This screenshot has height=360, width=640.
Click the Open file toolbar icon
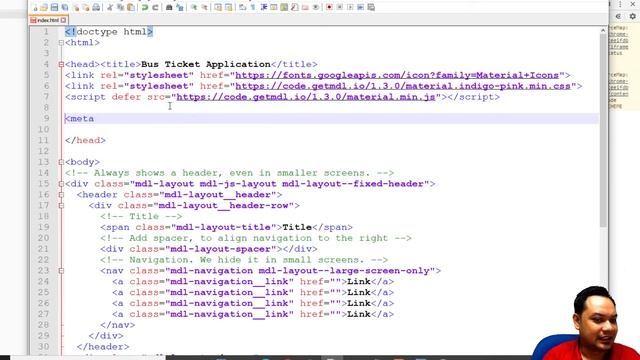pyautogui.click(x=44, y=7)
